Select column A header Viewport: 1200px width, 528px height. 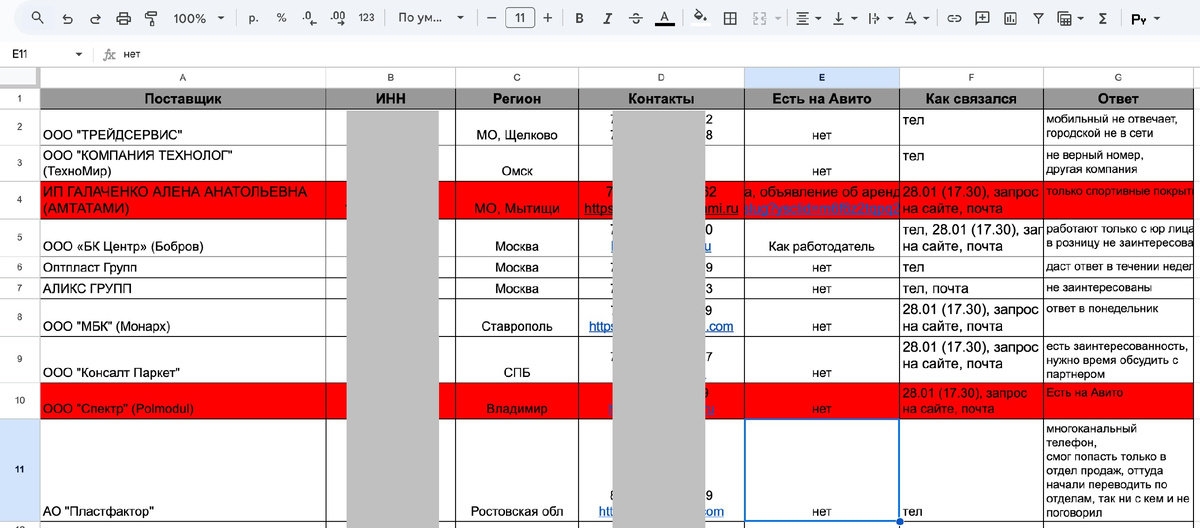(x=182, y=77)
